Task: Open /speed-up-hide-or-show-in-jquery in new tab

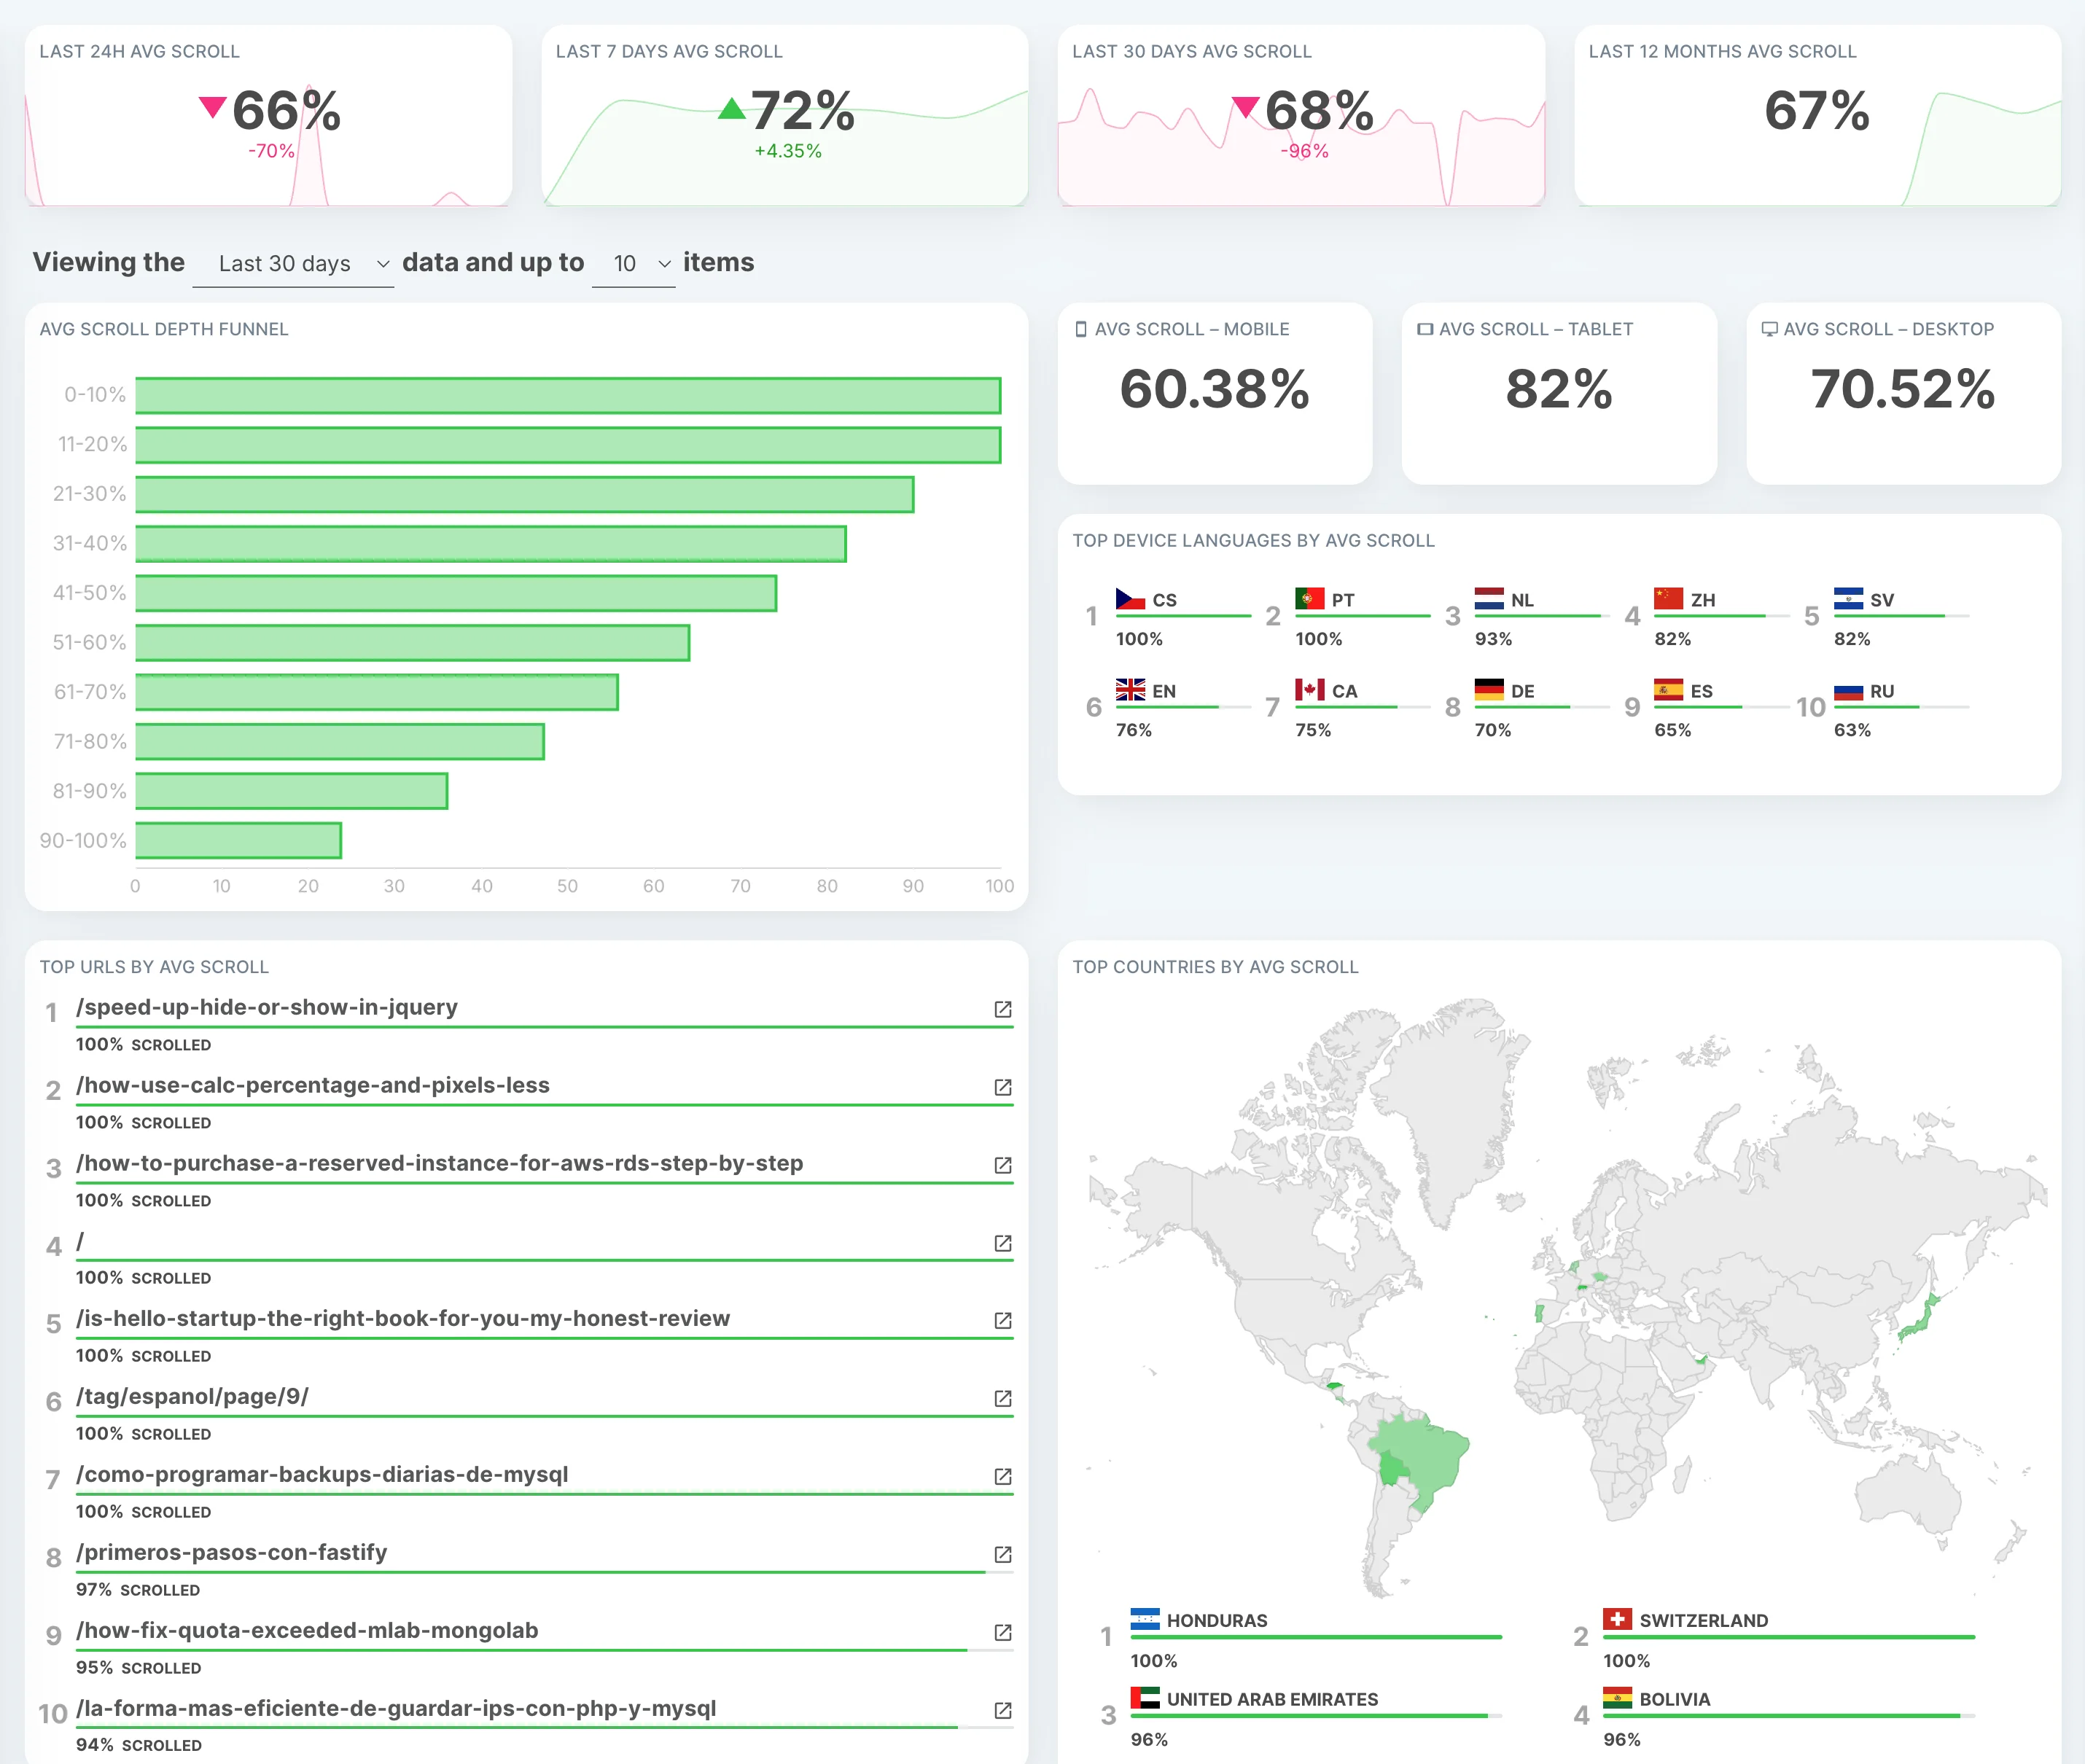Action: 1003,1010
